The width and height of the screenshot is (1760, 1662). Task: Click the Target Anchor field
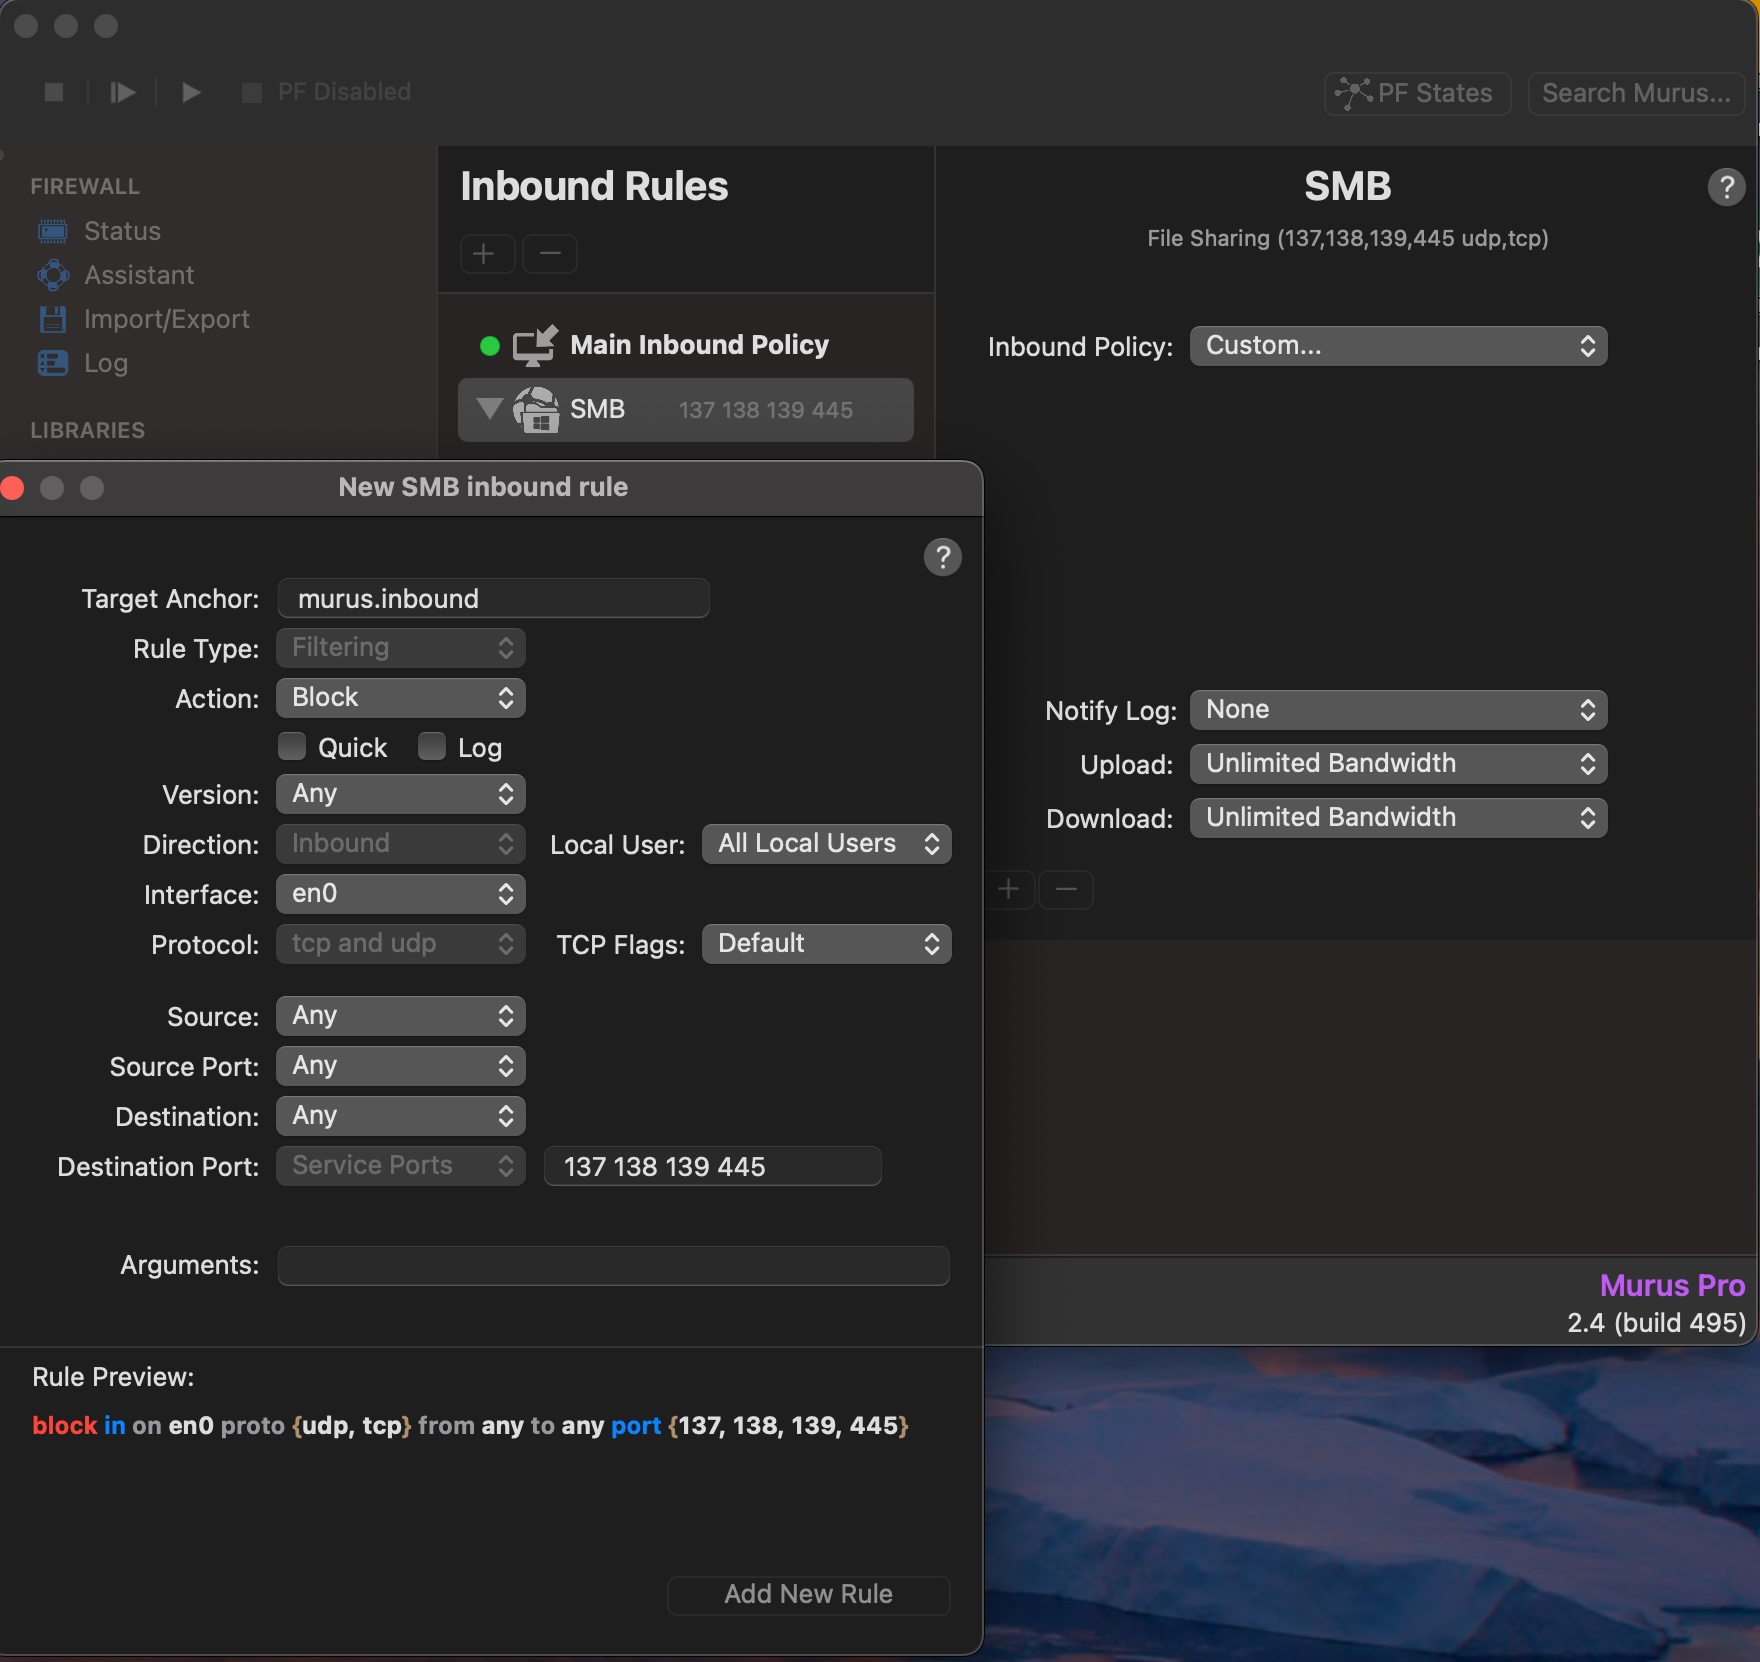click(493, 598)
